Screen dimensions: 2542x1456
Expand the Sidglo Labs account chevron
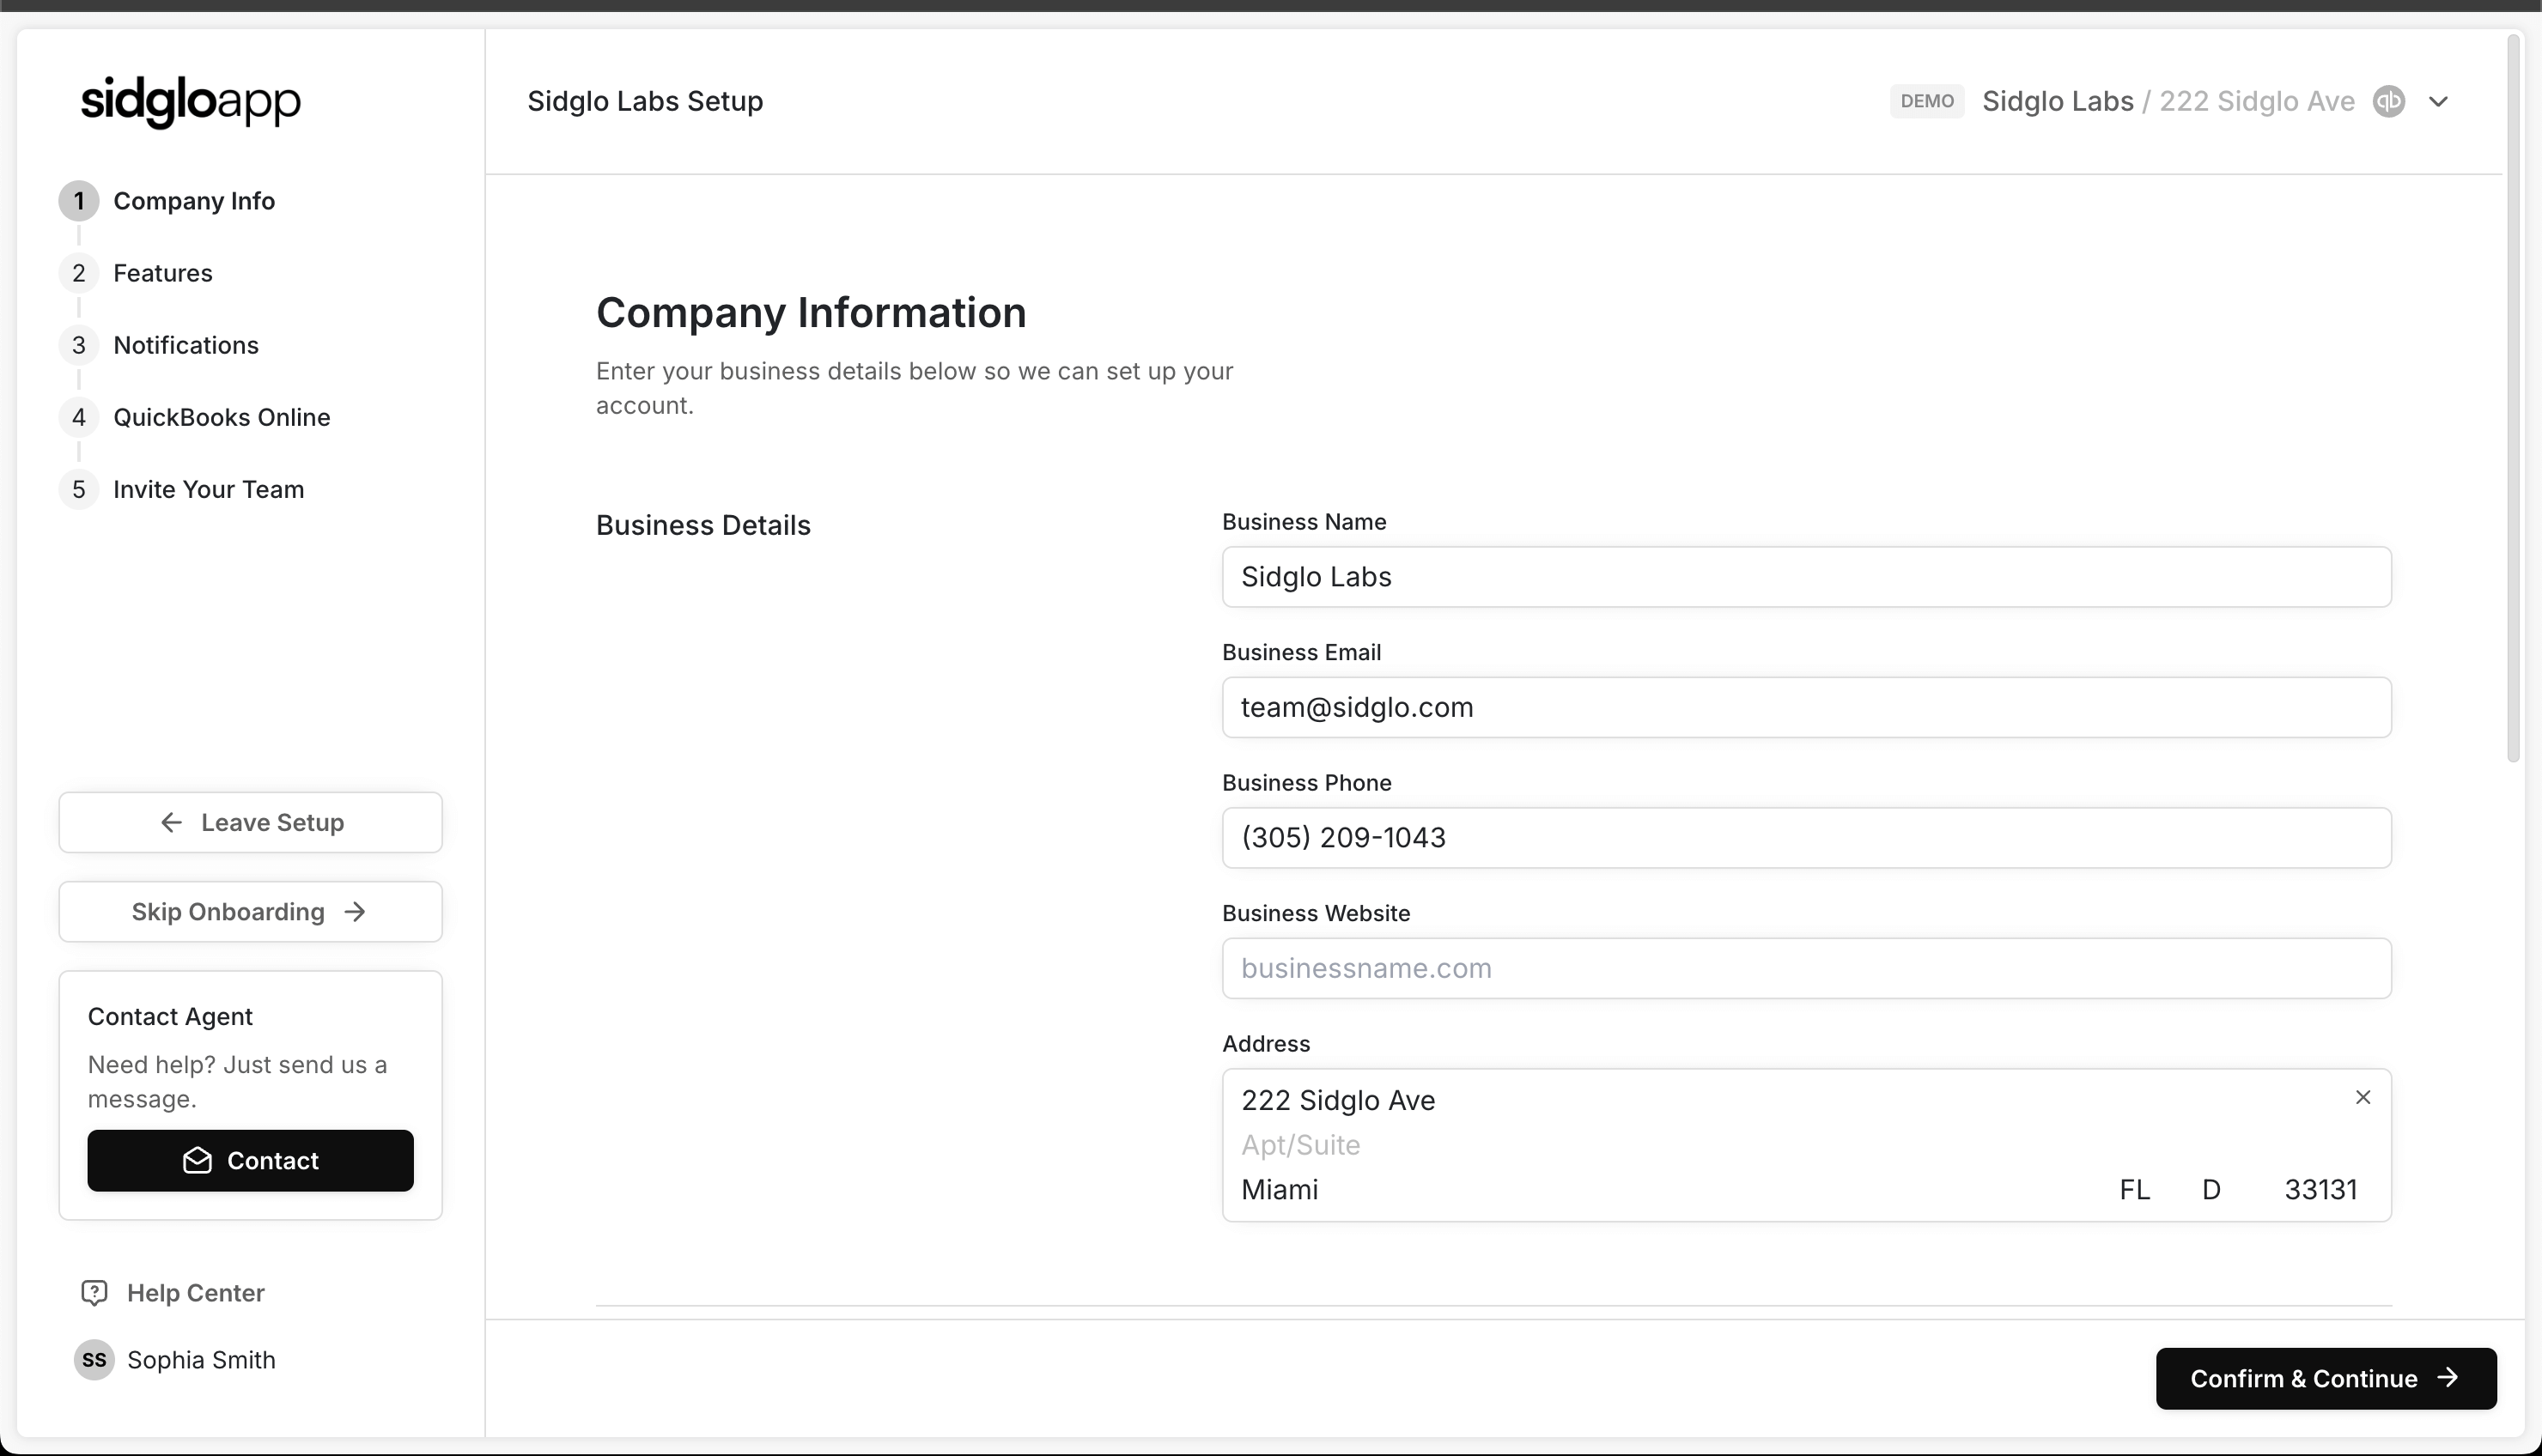point(2438,101)
